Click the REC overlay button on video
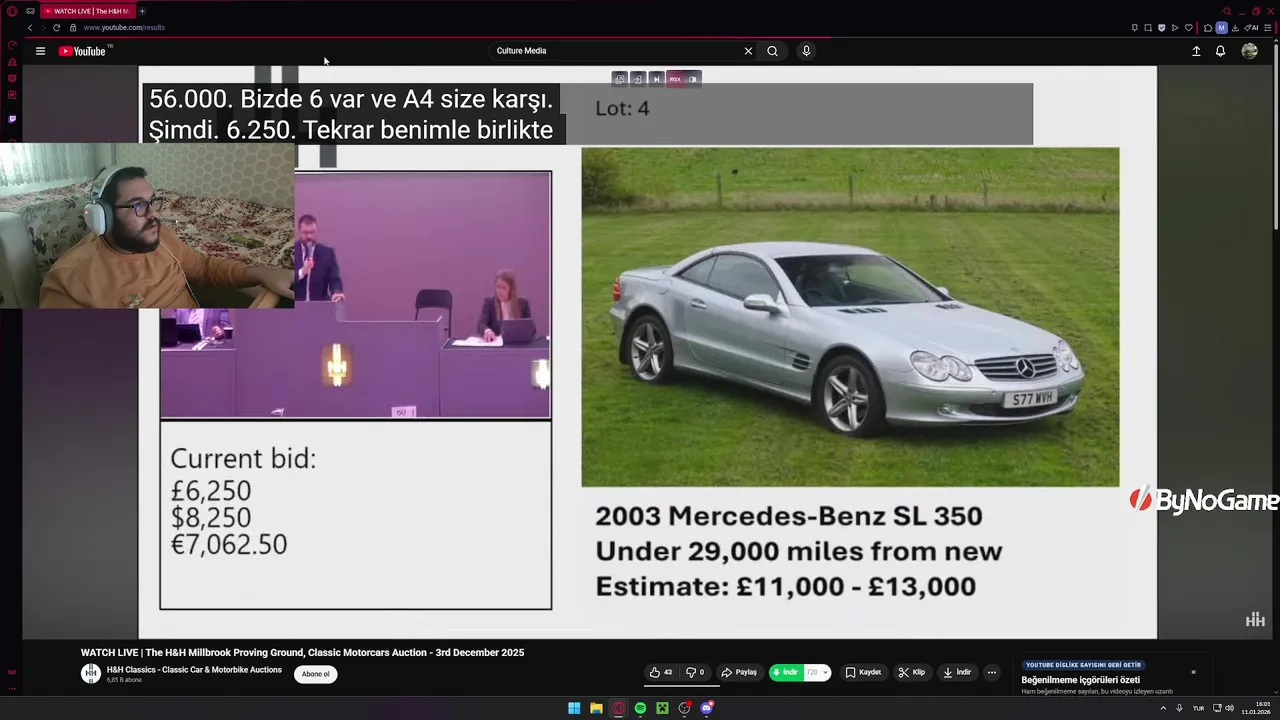This screenshot has height=720, width=1280. click(x=675, y=79)
